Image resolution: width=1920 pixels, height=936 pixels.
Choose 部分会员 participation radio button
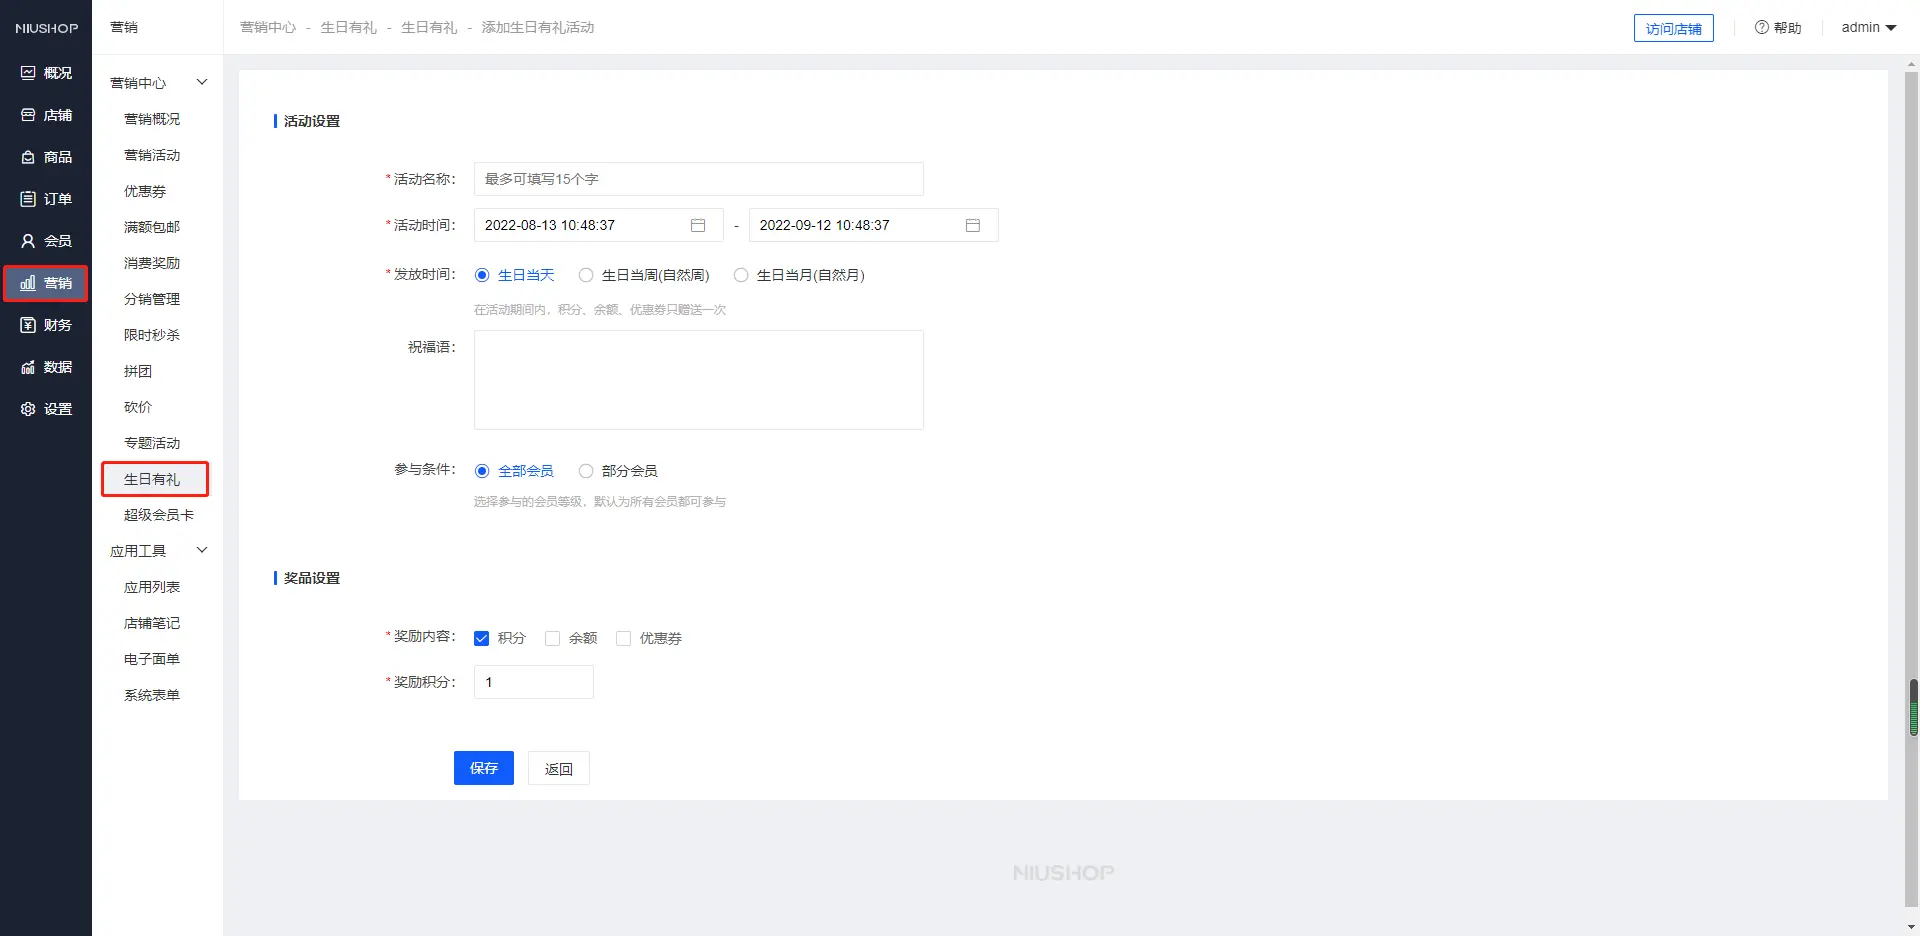(x=586, y=471)
